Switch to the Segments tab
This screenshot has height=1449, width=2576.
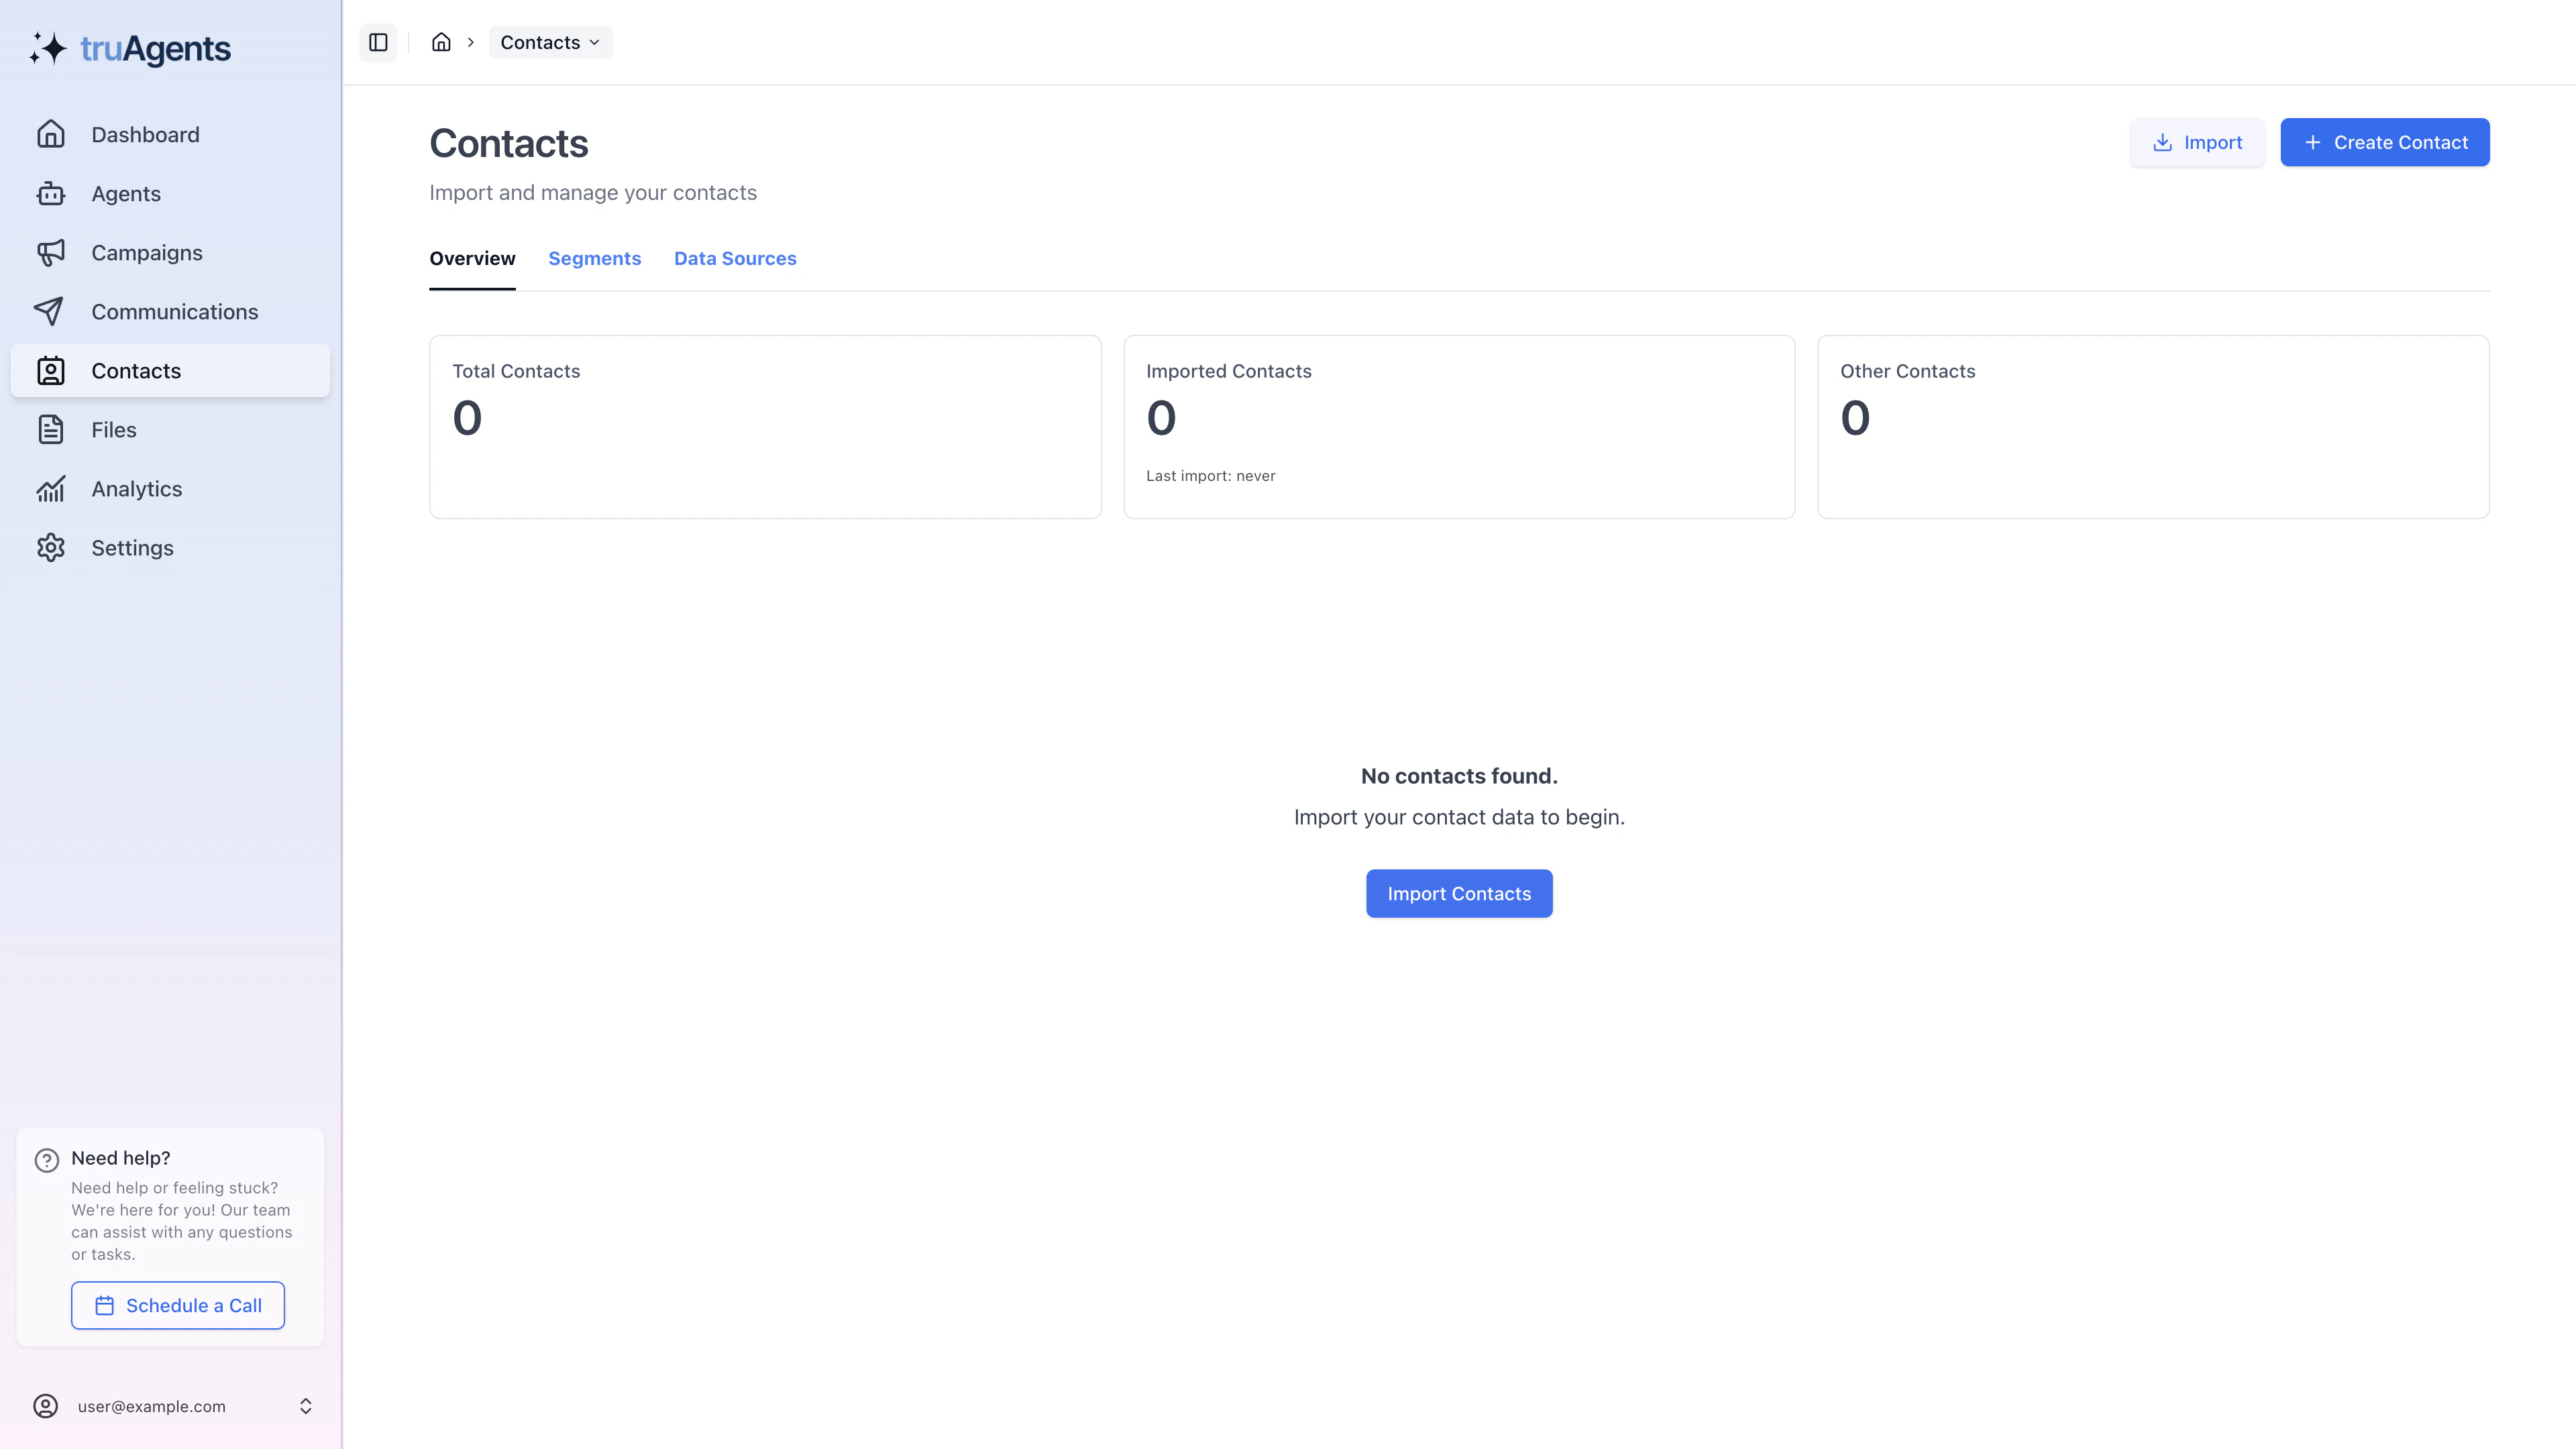click(x=595, y=258)
